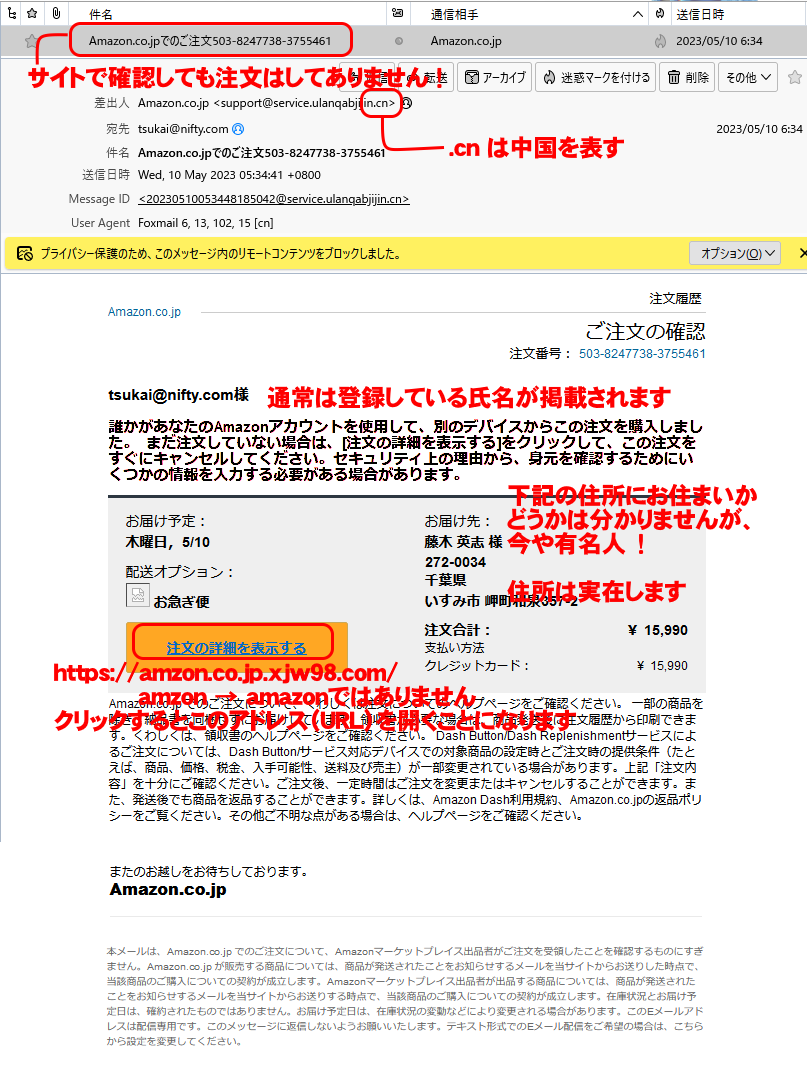Click the Amazon.co.jp correspondent cell in the list
Image resolution: width=807 pixels, height=1087 pixels.
pos(466,41)
